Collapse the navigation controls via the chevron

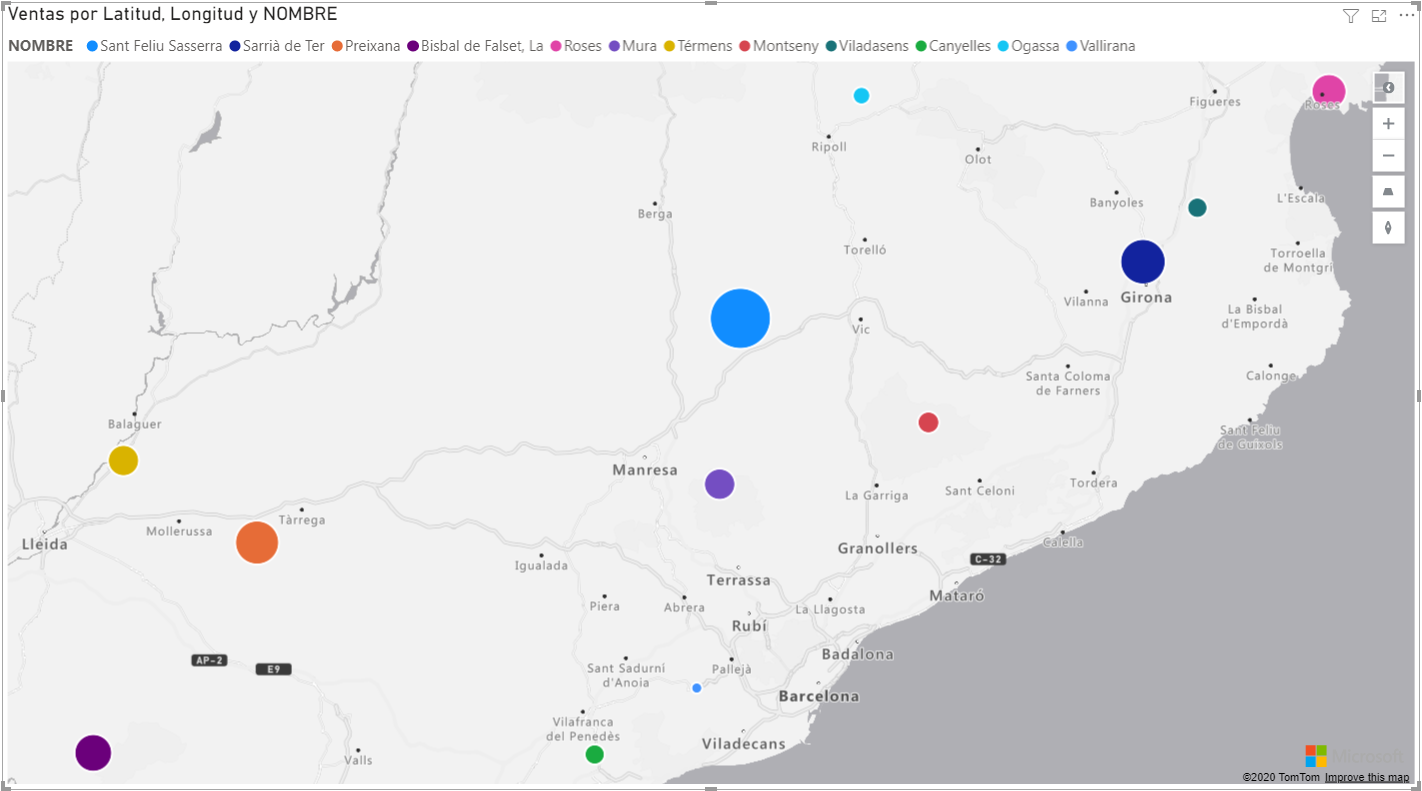point(1388,88)
